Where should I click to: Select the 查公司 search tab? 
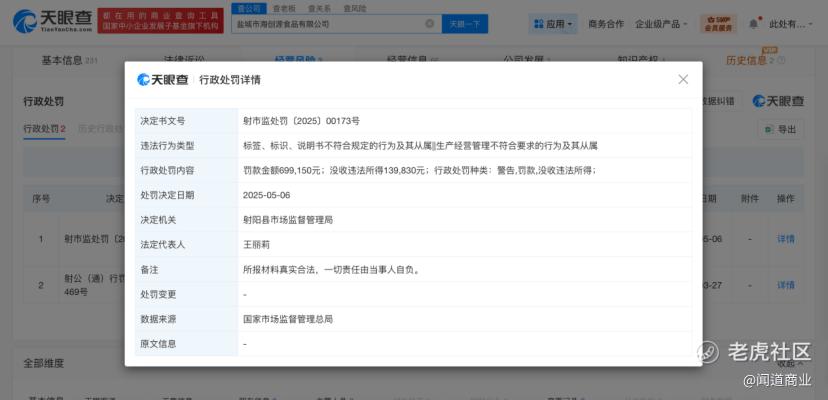coord(248,8)
